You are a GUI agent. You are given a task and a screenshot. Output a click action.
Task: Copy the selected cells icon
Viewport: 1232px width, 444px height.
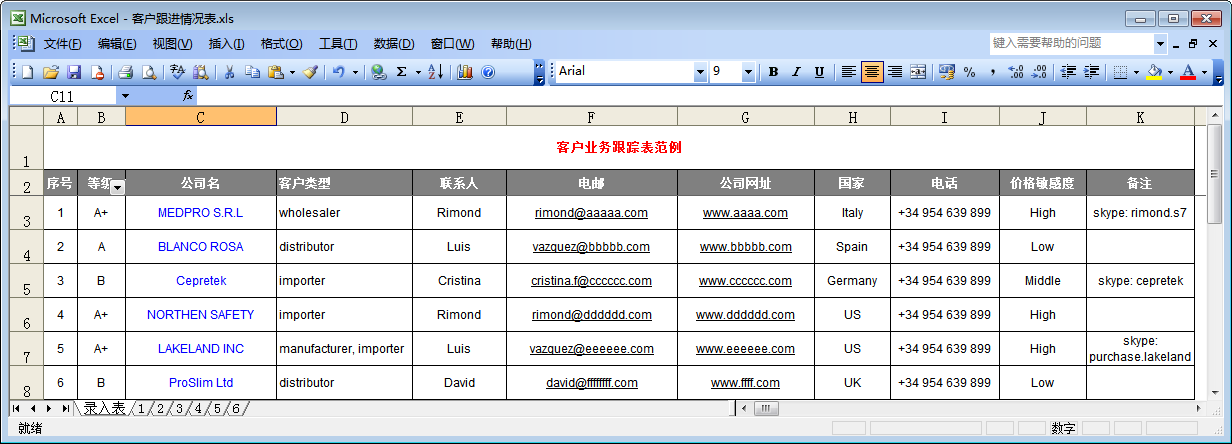253,72
